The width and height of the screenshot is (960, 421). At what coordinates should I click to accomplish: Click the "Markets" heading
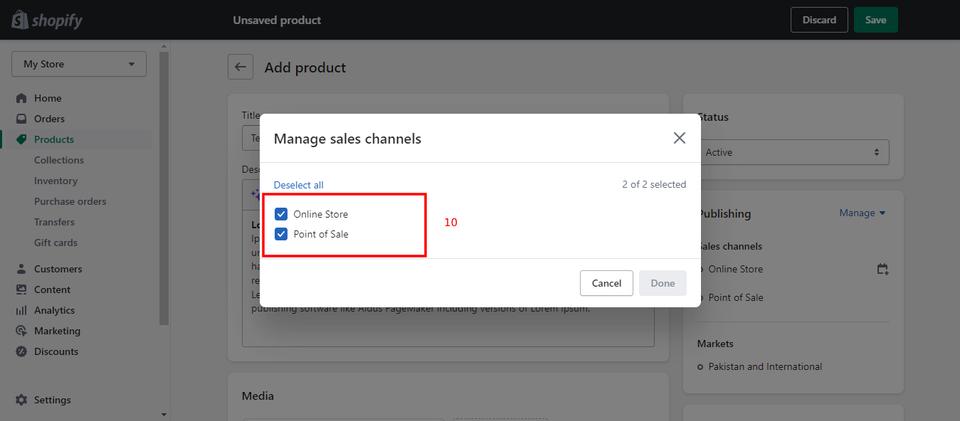click(715, 344)
